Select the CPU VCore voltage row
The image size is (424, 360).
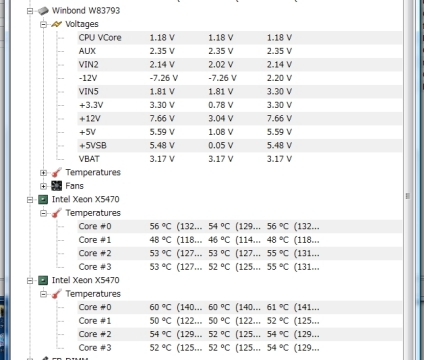coord(239,38)
